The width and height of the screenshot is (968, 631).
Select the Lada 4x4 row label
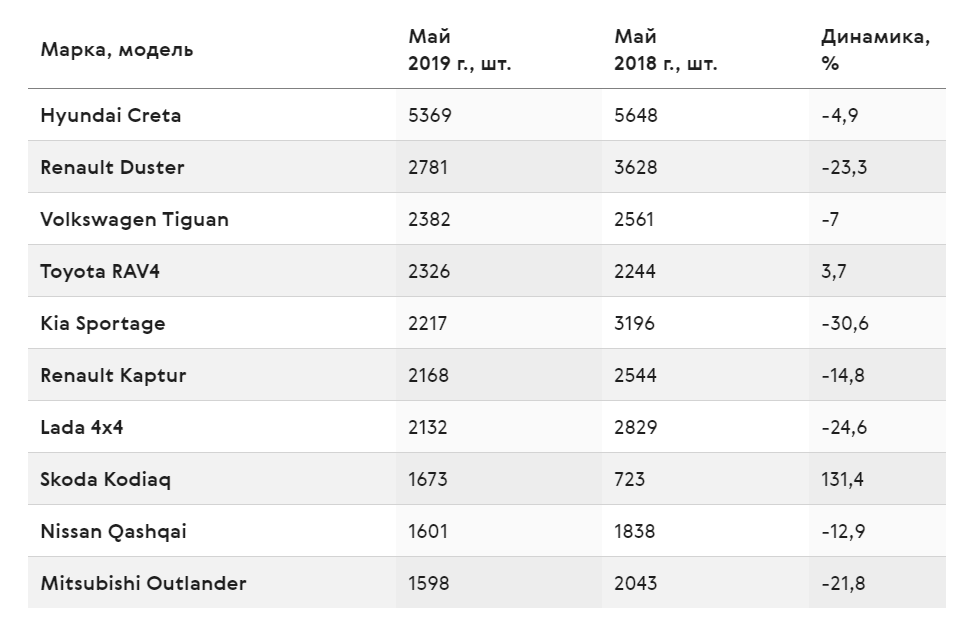81,427
